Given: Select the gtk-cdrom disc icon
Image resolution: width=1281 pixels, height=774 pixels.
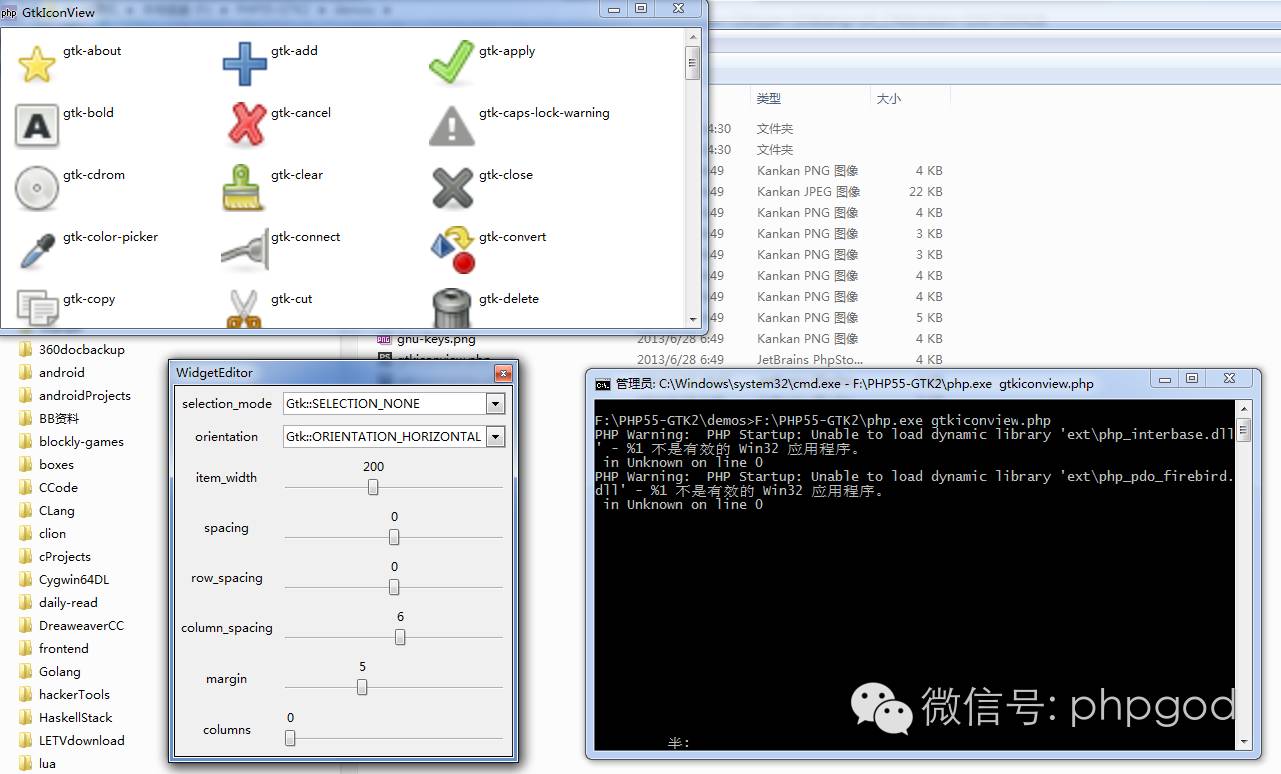Looking at the screenshot, I should click(37, 188).
